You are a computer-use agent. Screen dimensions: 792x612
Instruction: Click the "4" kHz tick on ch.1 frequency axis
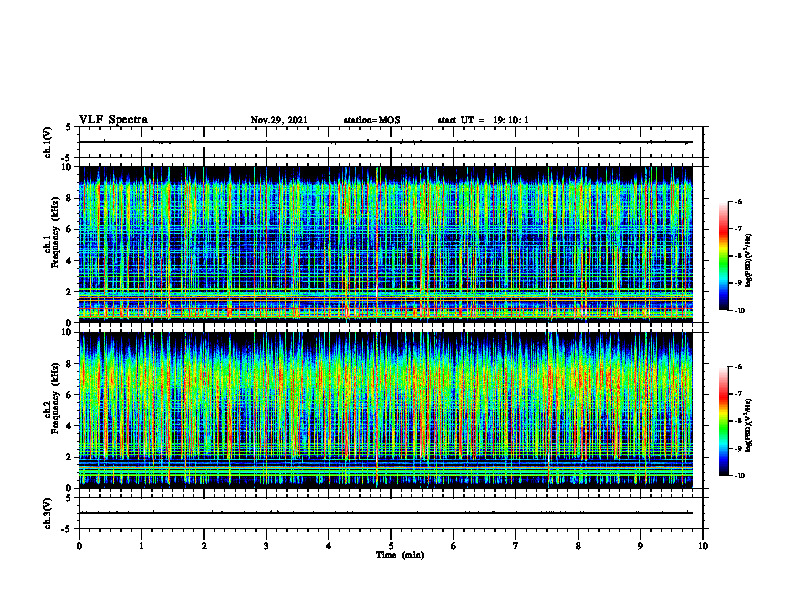pos(70,261)
